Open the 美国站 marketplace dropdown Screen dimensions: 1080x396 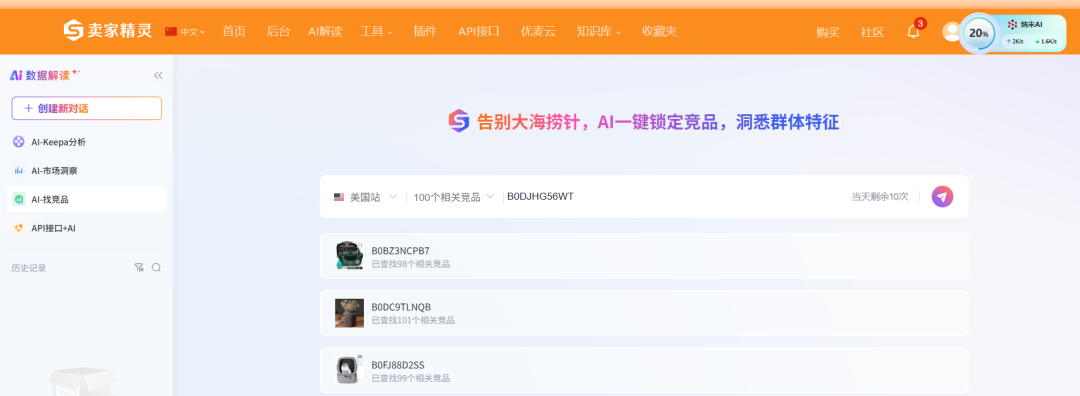click(365, 197)
